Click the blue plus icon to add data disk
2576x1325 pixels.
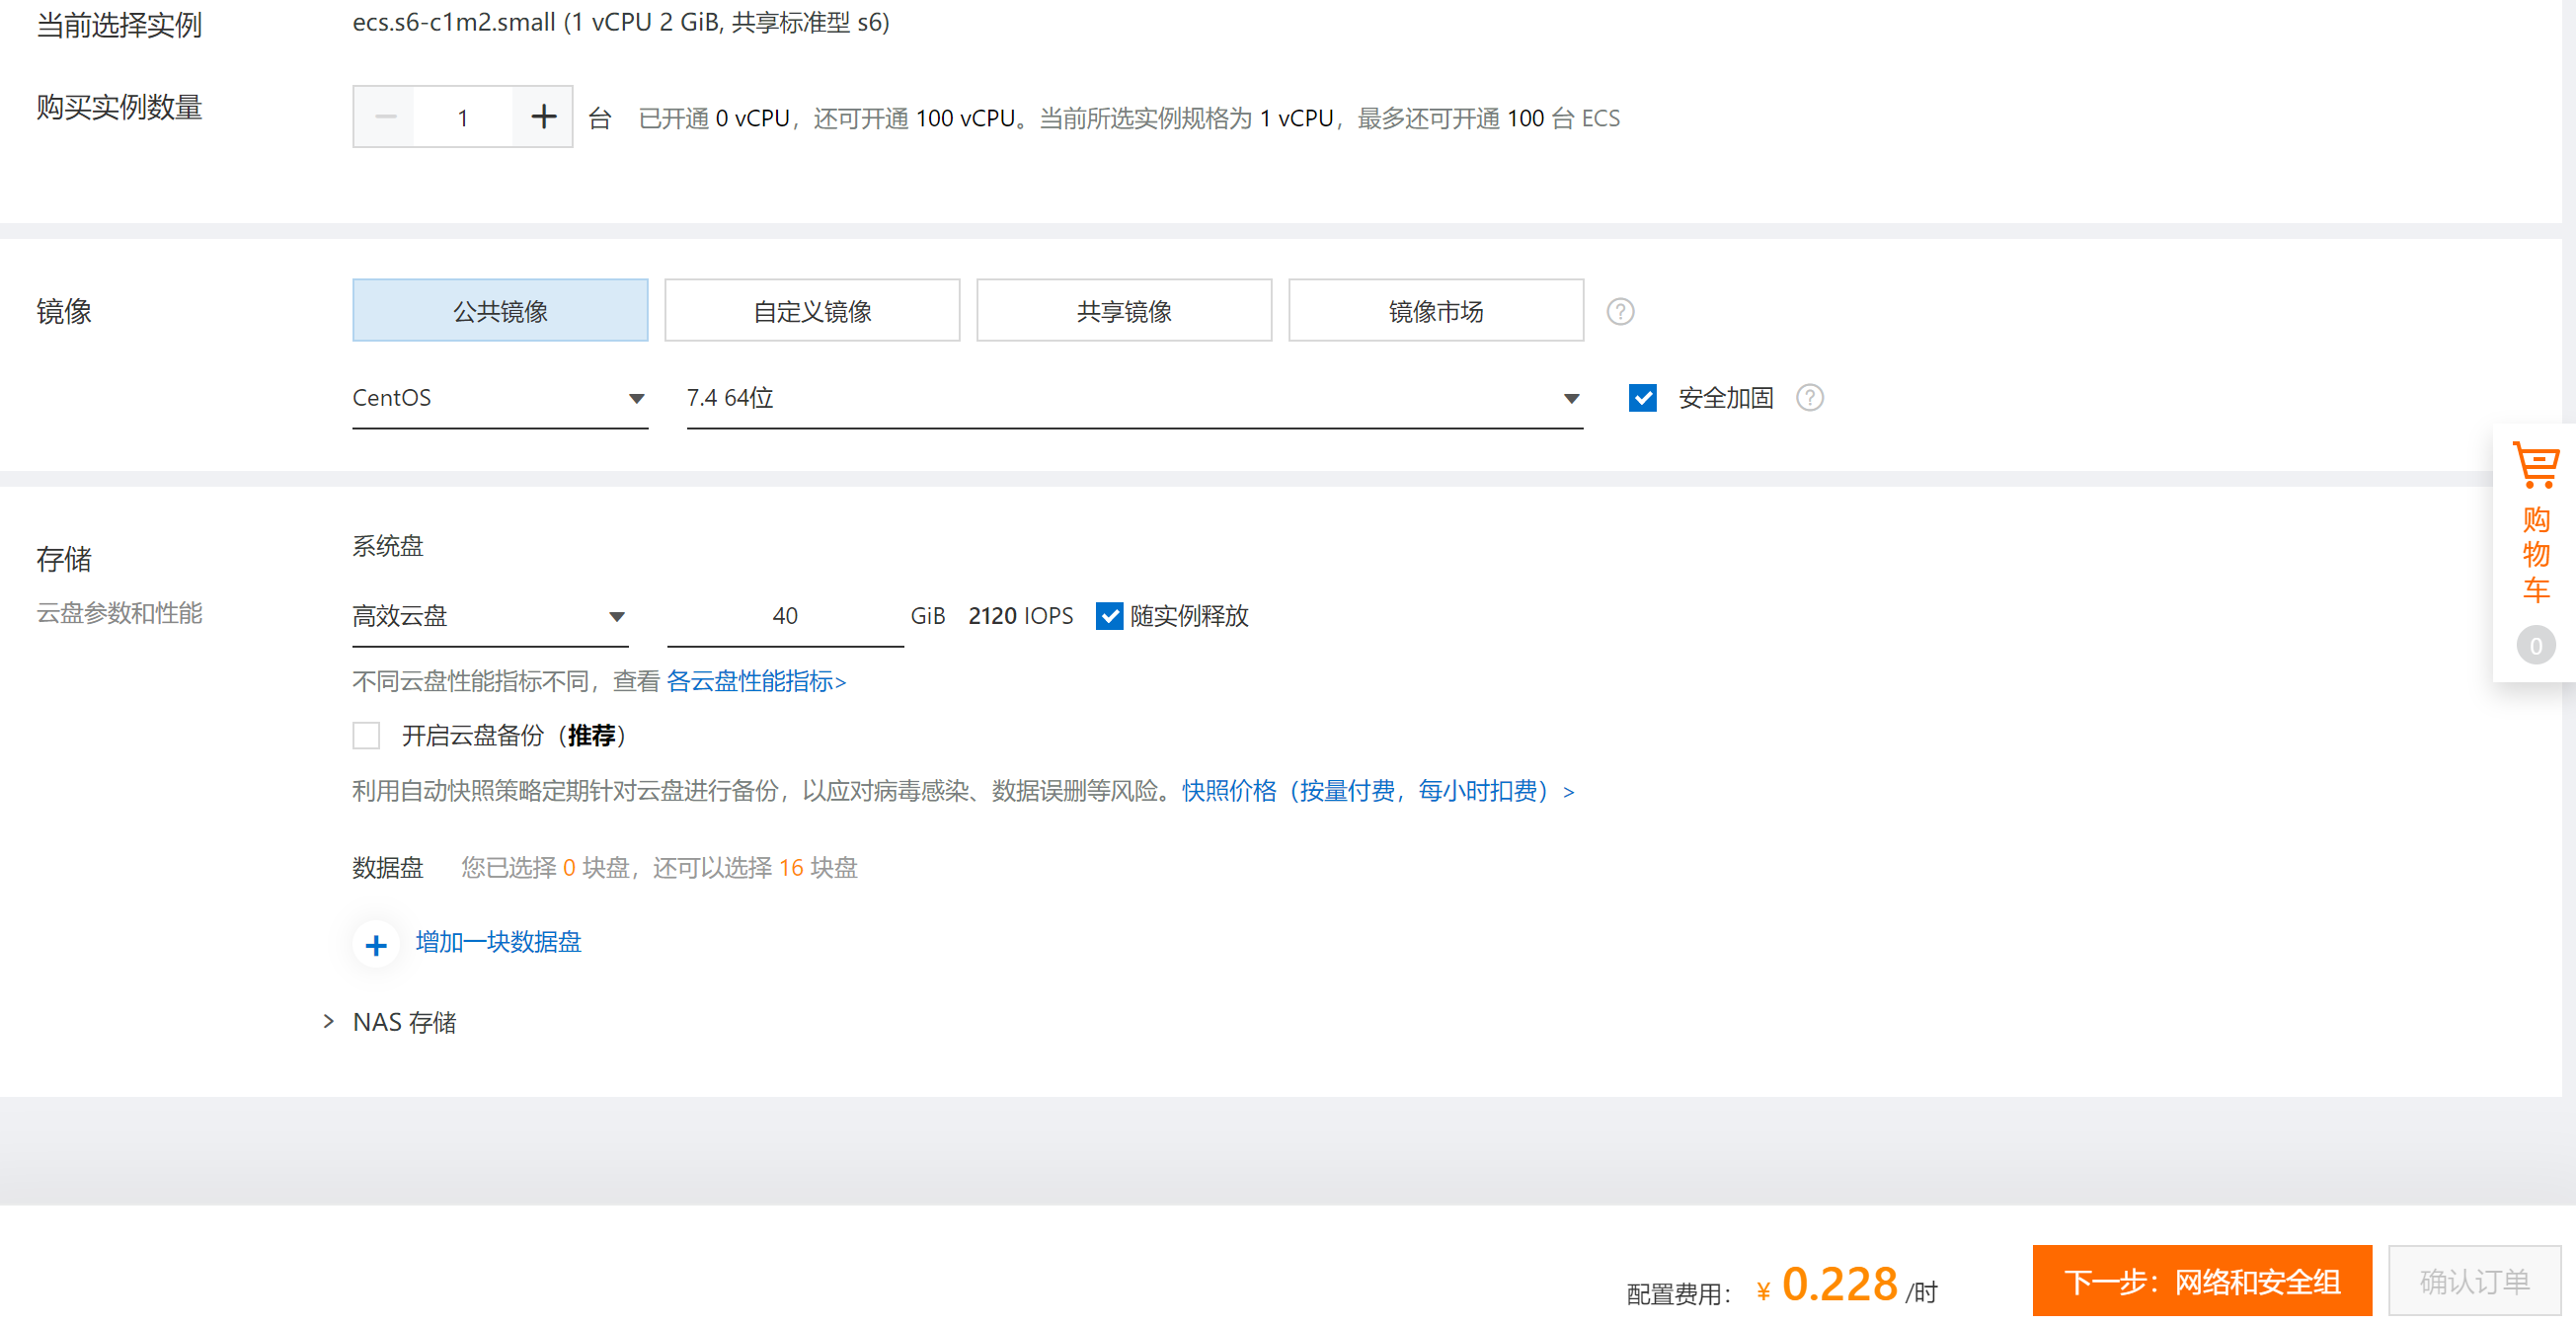[x=376, y=944]
